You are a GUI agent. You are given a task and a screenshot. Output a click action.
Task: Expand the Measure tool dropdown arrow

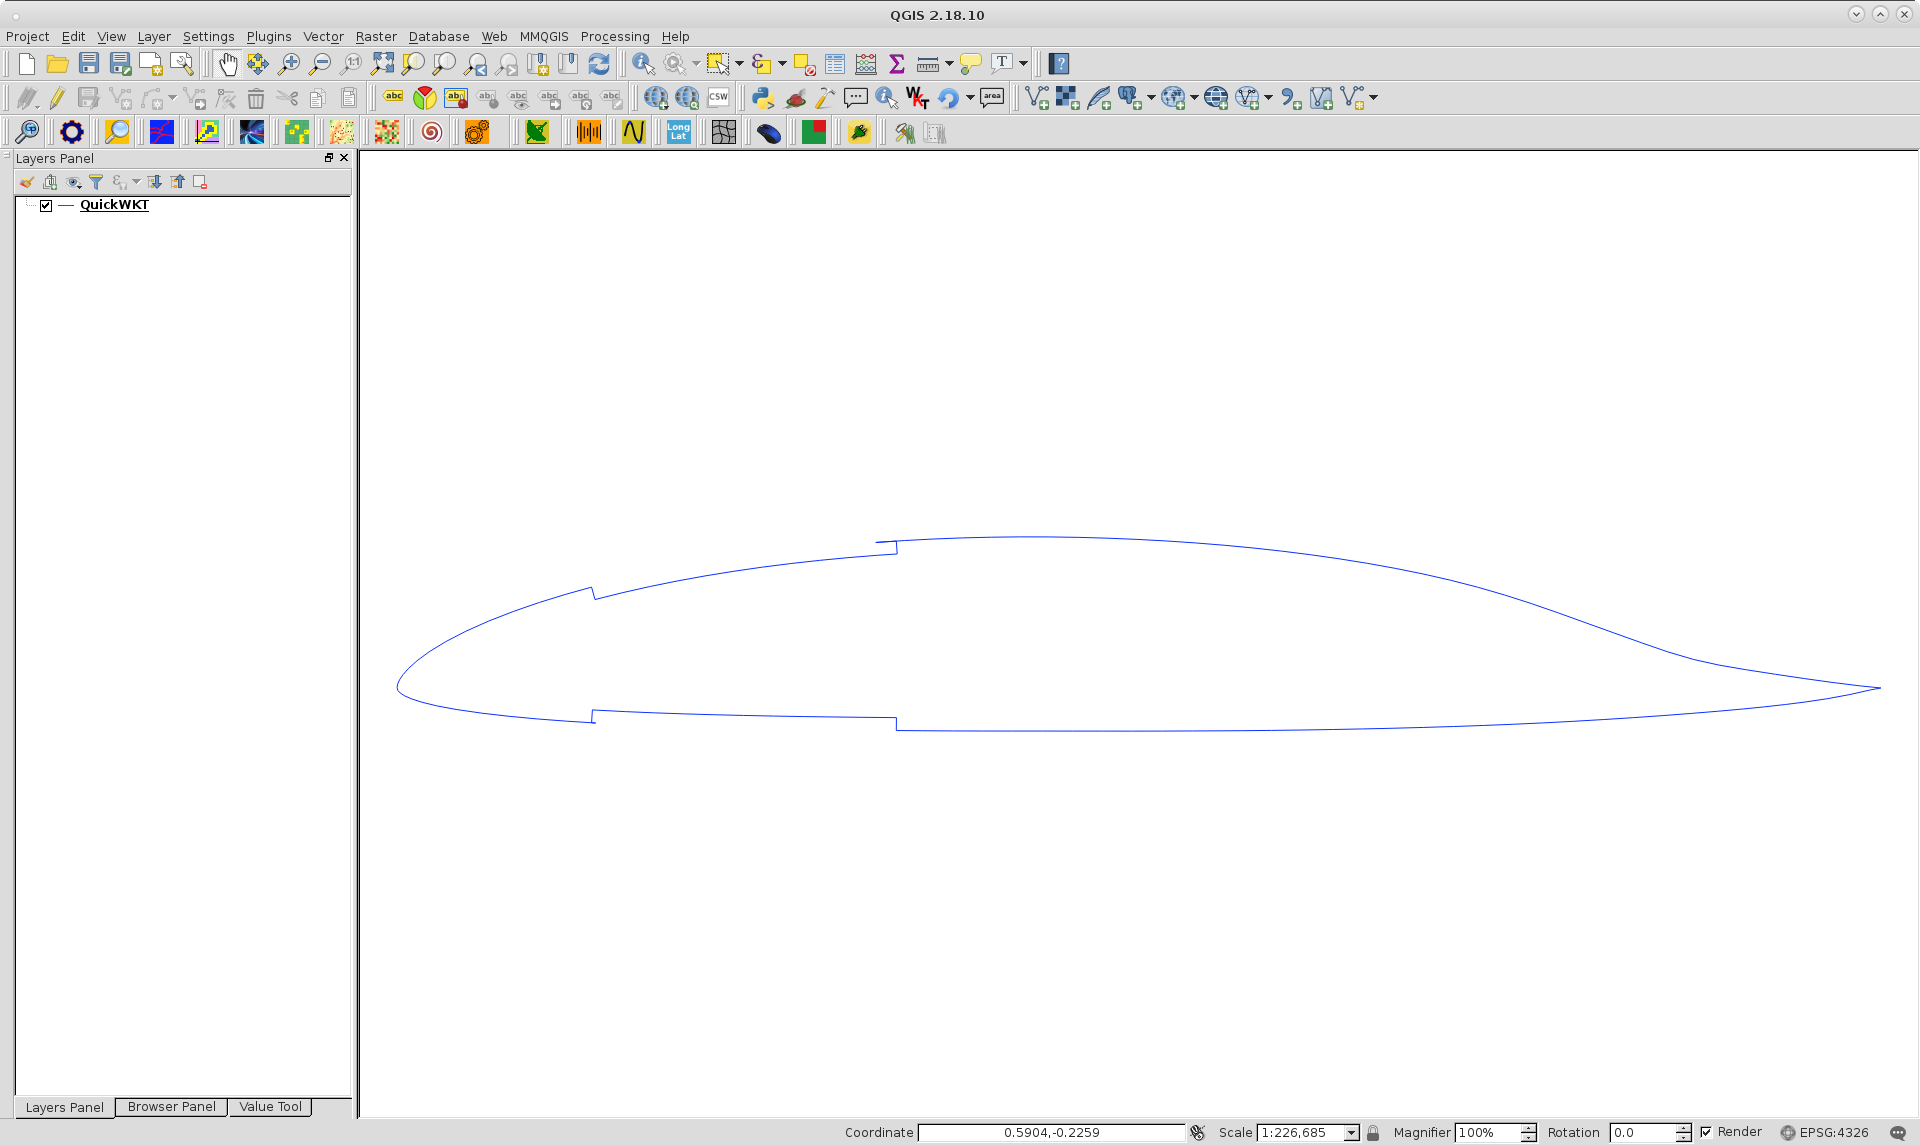point(949,64)
